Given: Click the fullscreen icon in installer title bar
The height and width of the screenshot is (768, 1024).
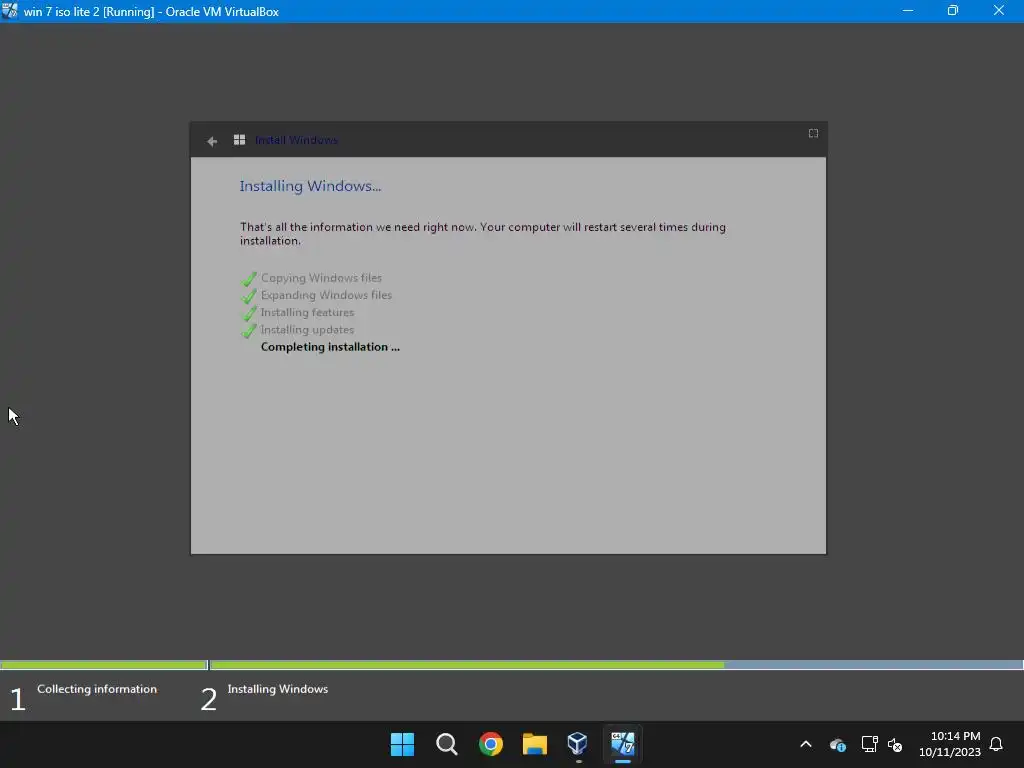Looking at the screenshot, I should tap(813, 133).
